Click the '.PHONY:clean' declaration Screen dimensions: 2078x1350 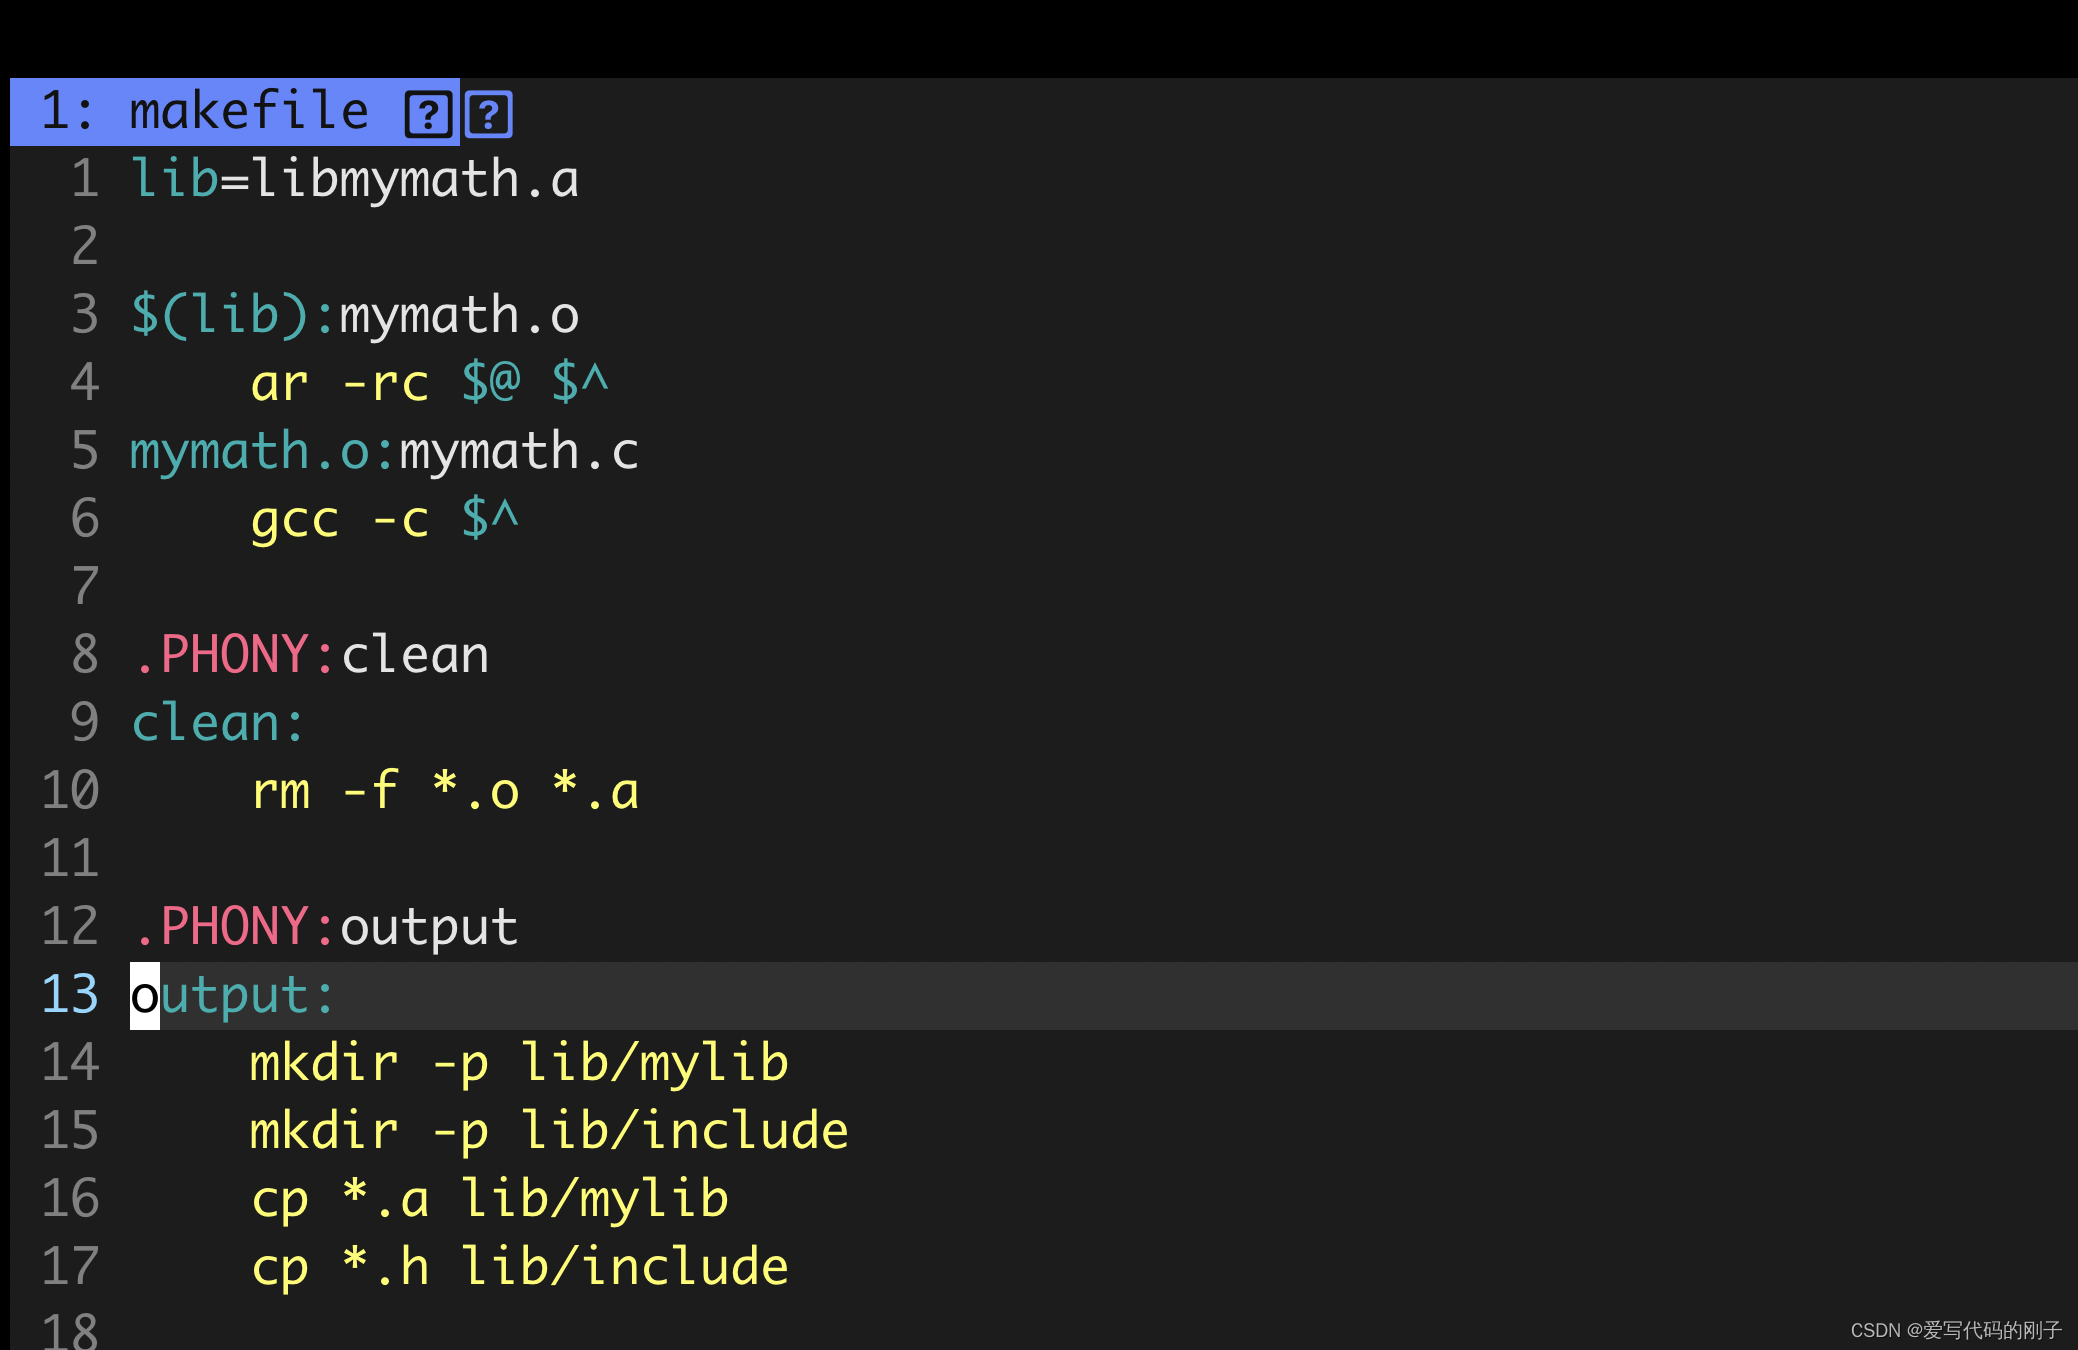tap(311, 655)
